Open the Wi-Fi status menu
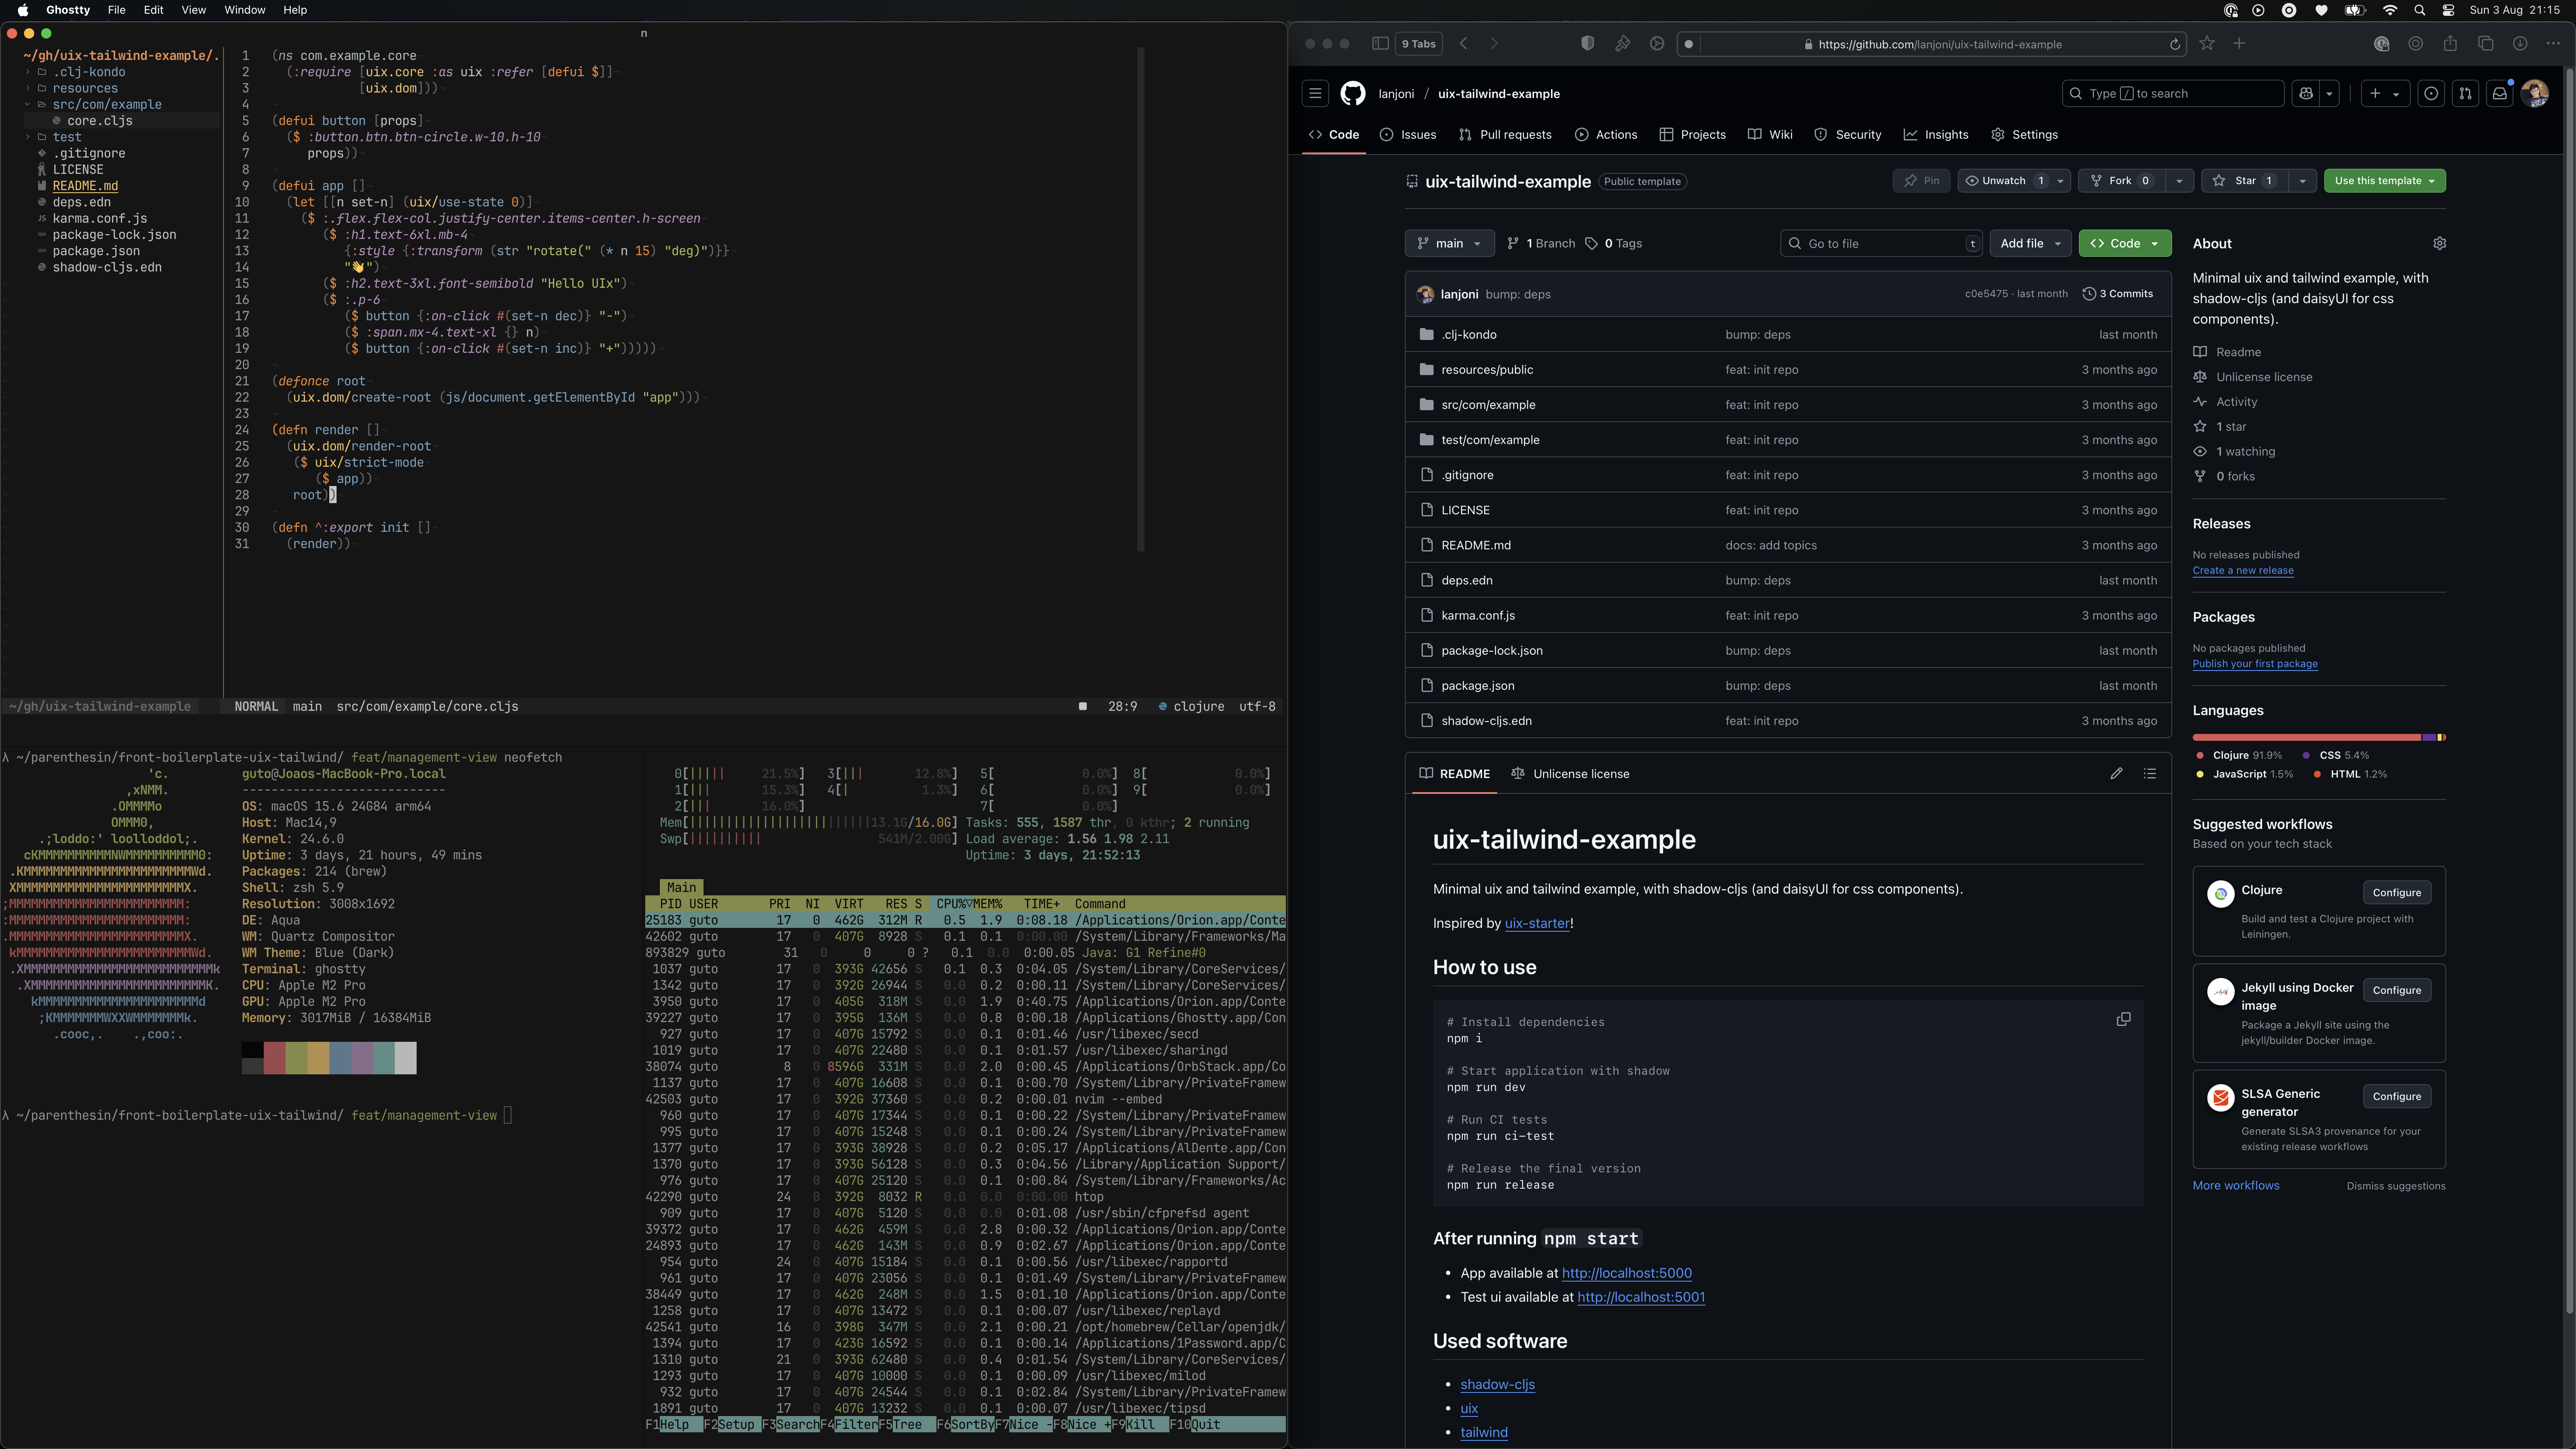Image resolution: width=2576 pixels, height=1449 pixels. click(2390, 10)
